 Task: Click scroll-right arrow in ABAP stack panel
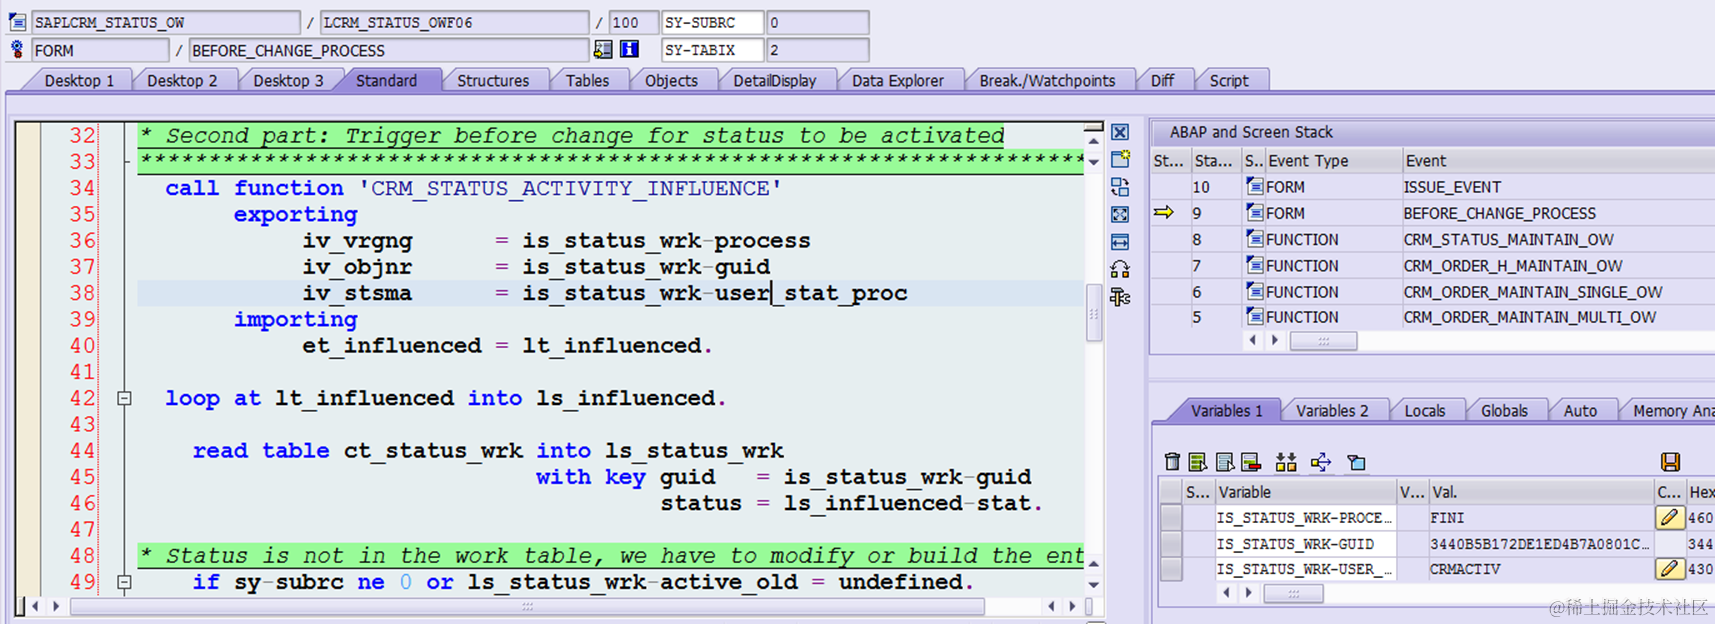[1274, 341]
